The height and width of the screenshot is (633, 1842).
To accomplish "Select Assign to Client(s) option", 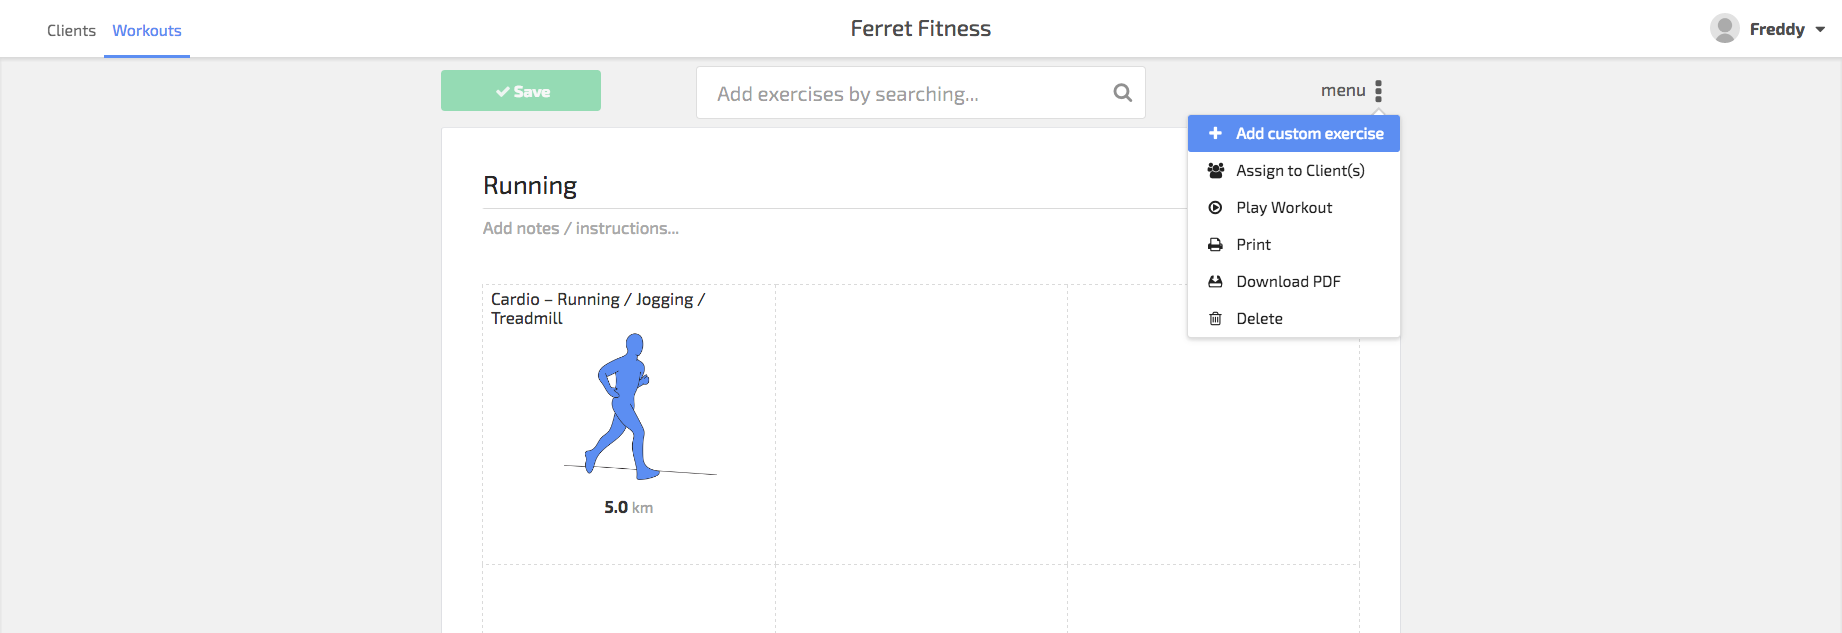I will [x=1293, y=171].
